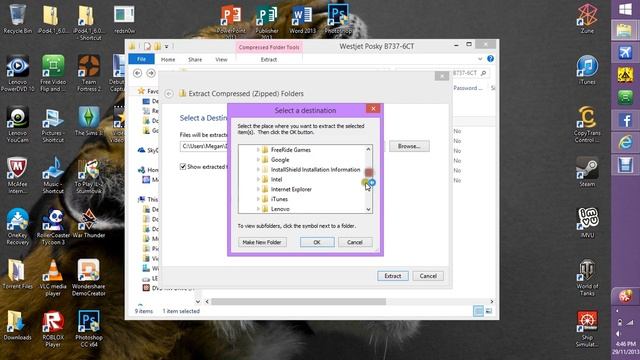This screenshot has width=640, height=360.
Task: Open the Zune desktop shortcut
Action: [x=587, y=18]
